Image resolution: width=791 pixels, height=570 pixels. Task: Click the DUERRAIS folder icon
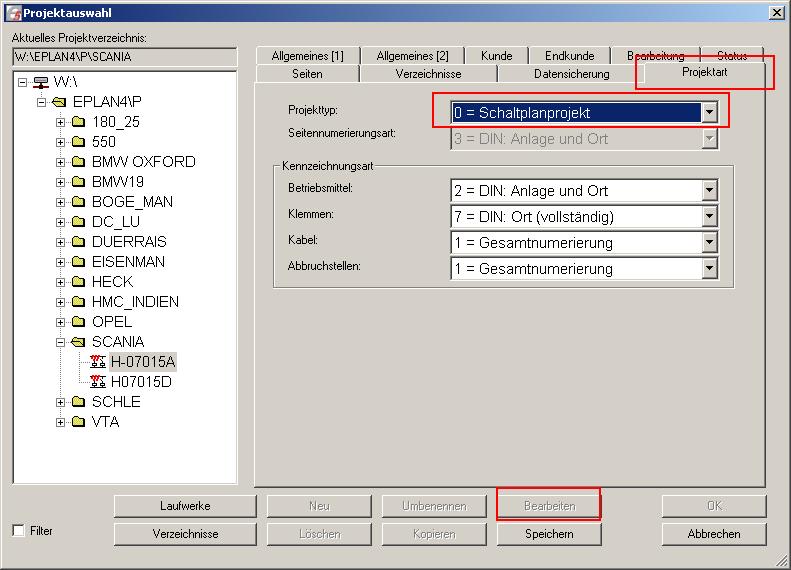coord(78,242)
